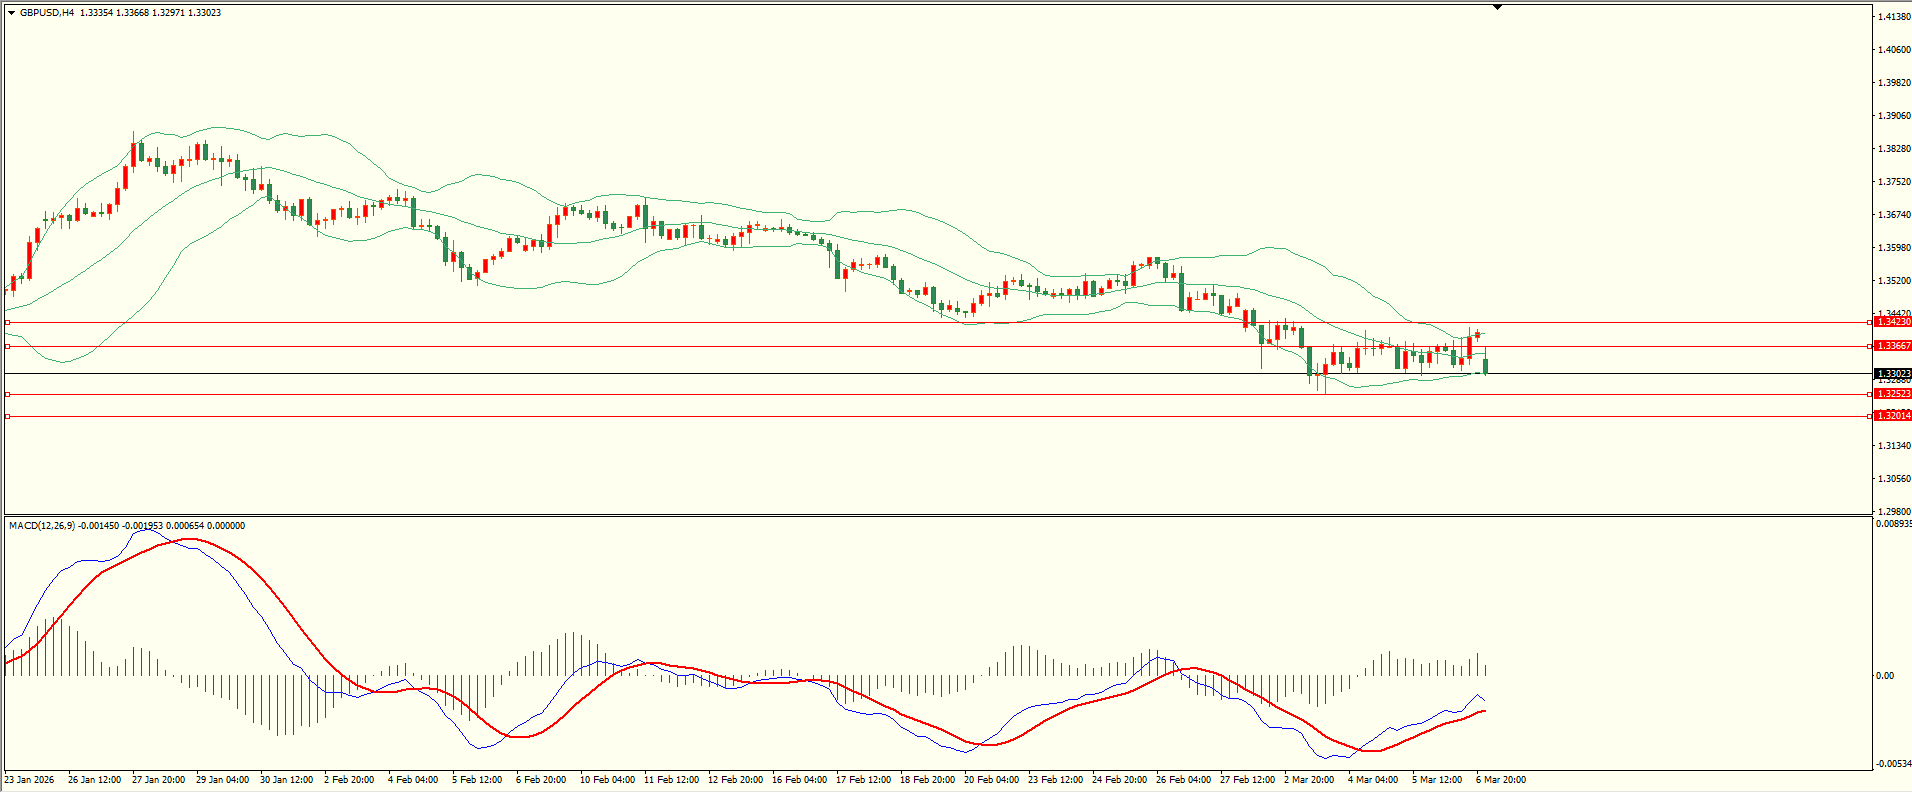Click the 16 Feb 04:00 time axis label
The width and height of the screenshot is (1912, 793).
799,780
